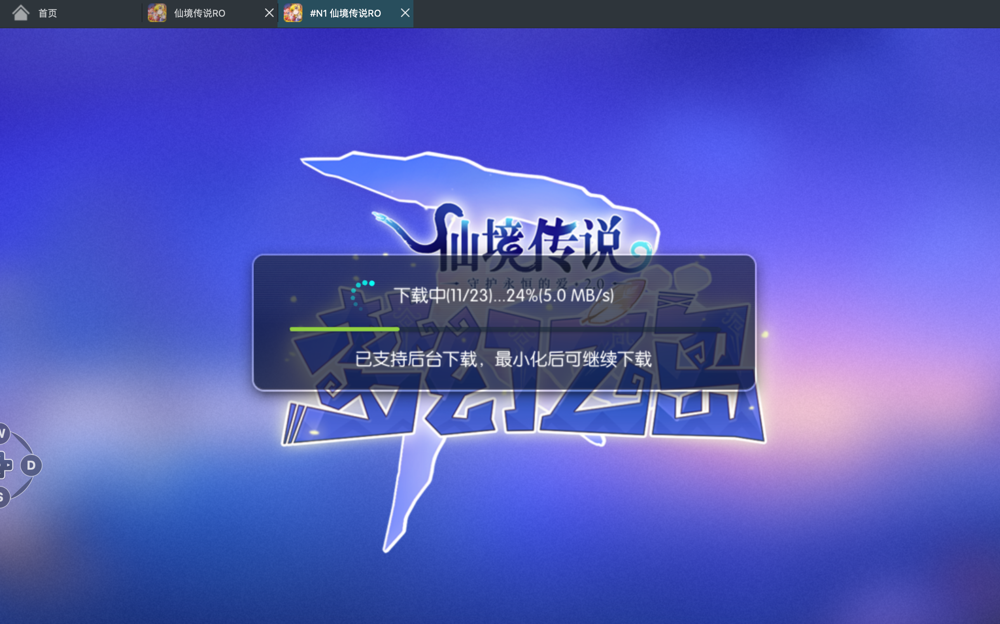Click the 已支持后台下载 hint text
The height and width of the screenshot is (624, 1000).
pyautogui.click(x=503, y=359)
